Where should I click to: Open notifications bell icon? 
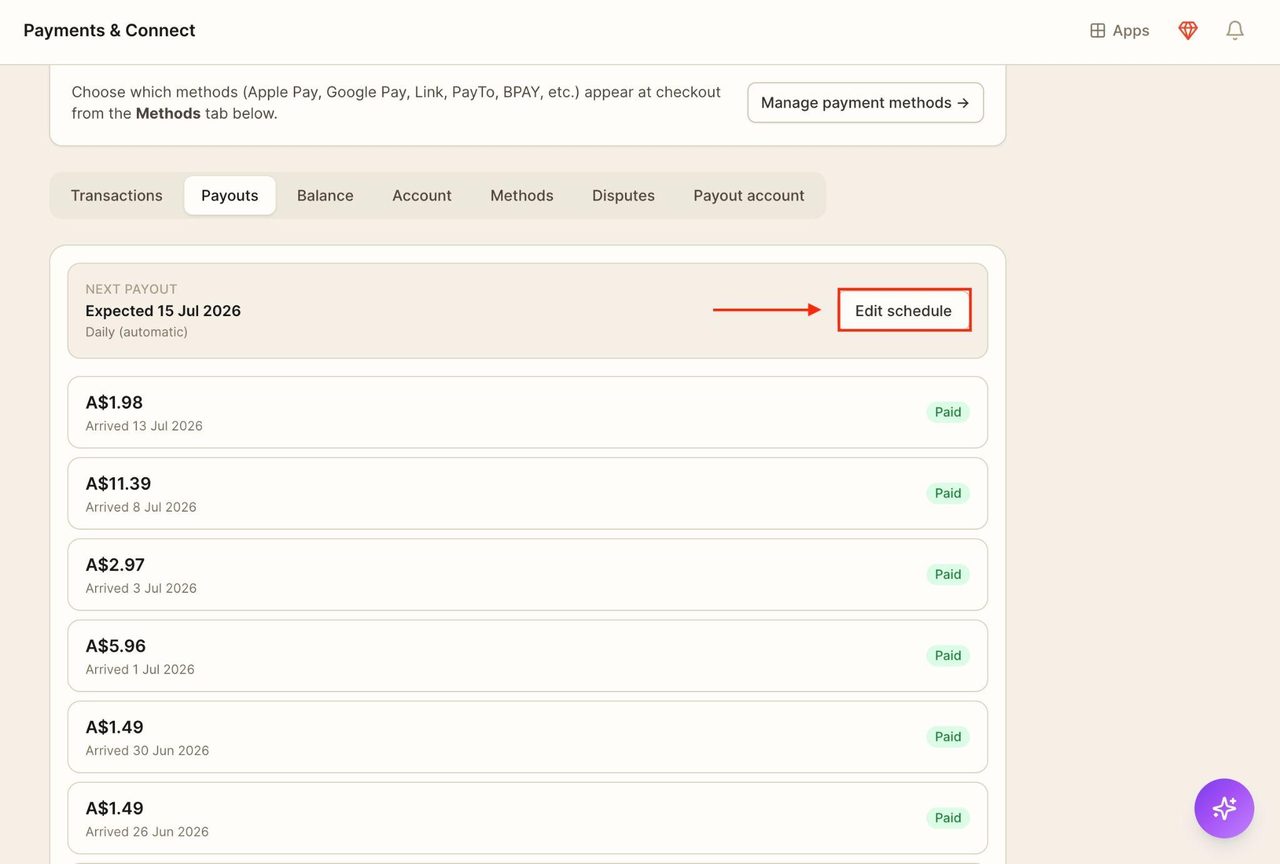point(1235,31)
